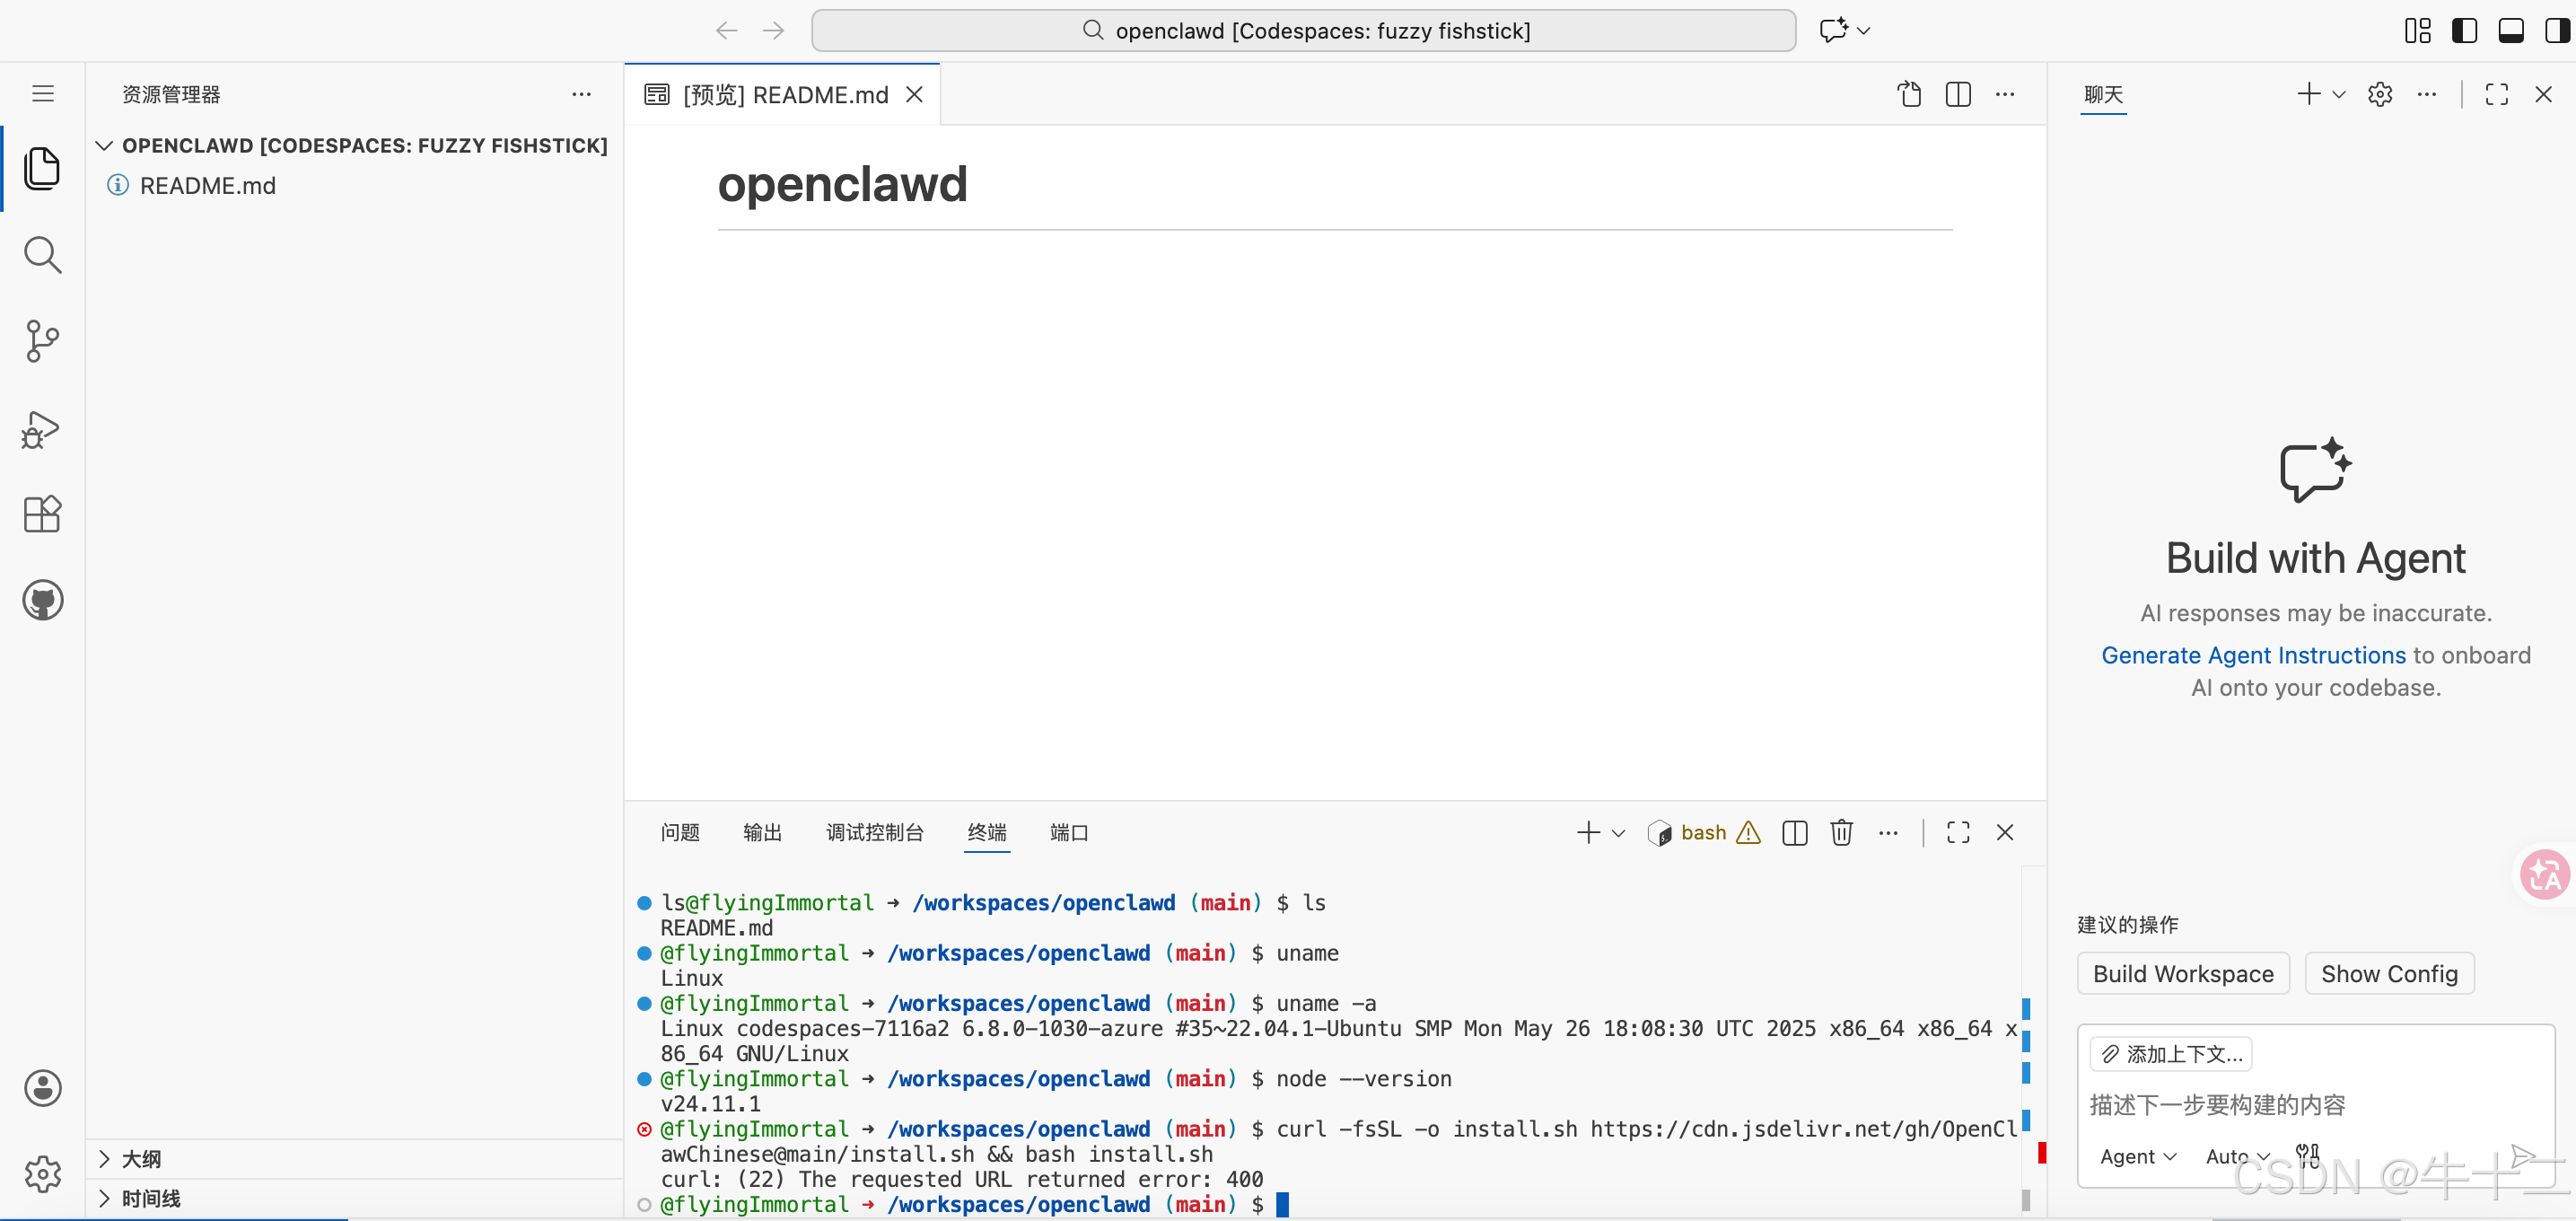Click the Build Workspace button
Screen dimensions: 2576x1221
click(x=2183, y=973)
